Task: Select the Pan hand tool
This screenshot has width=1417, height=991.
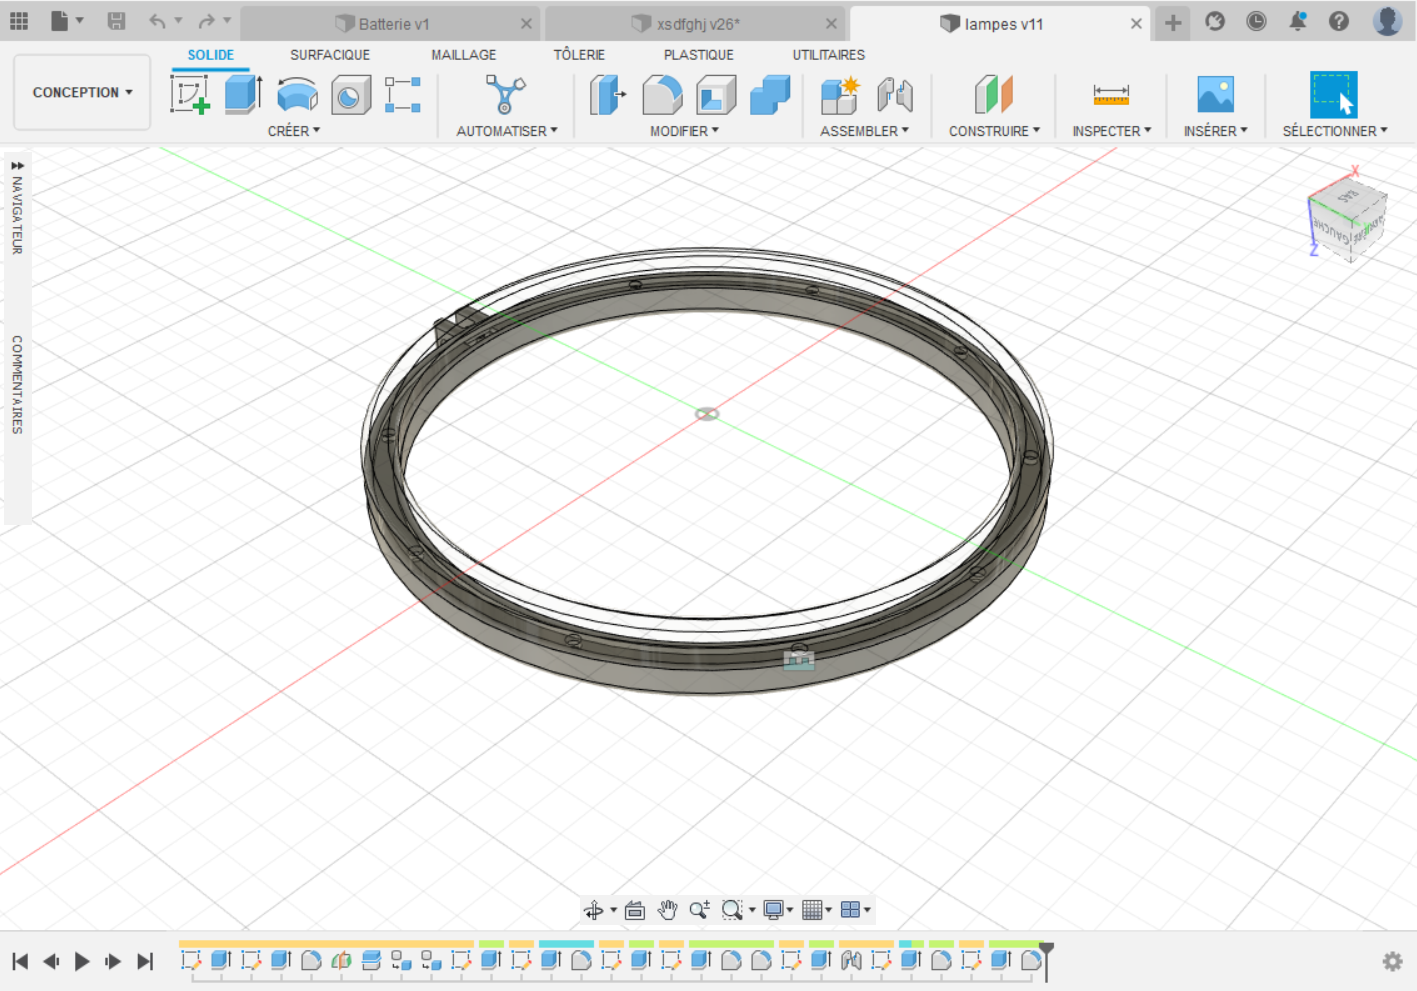Action: tap(667, 910)
